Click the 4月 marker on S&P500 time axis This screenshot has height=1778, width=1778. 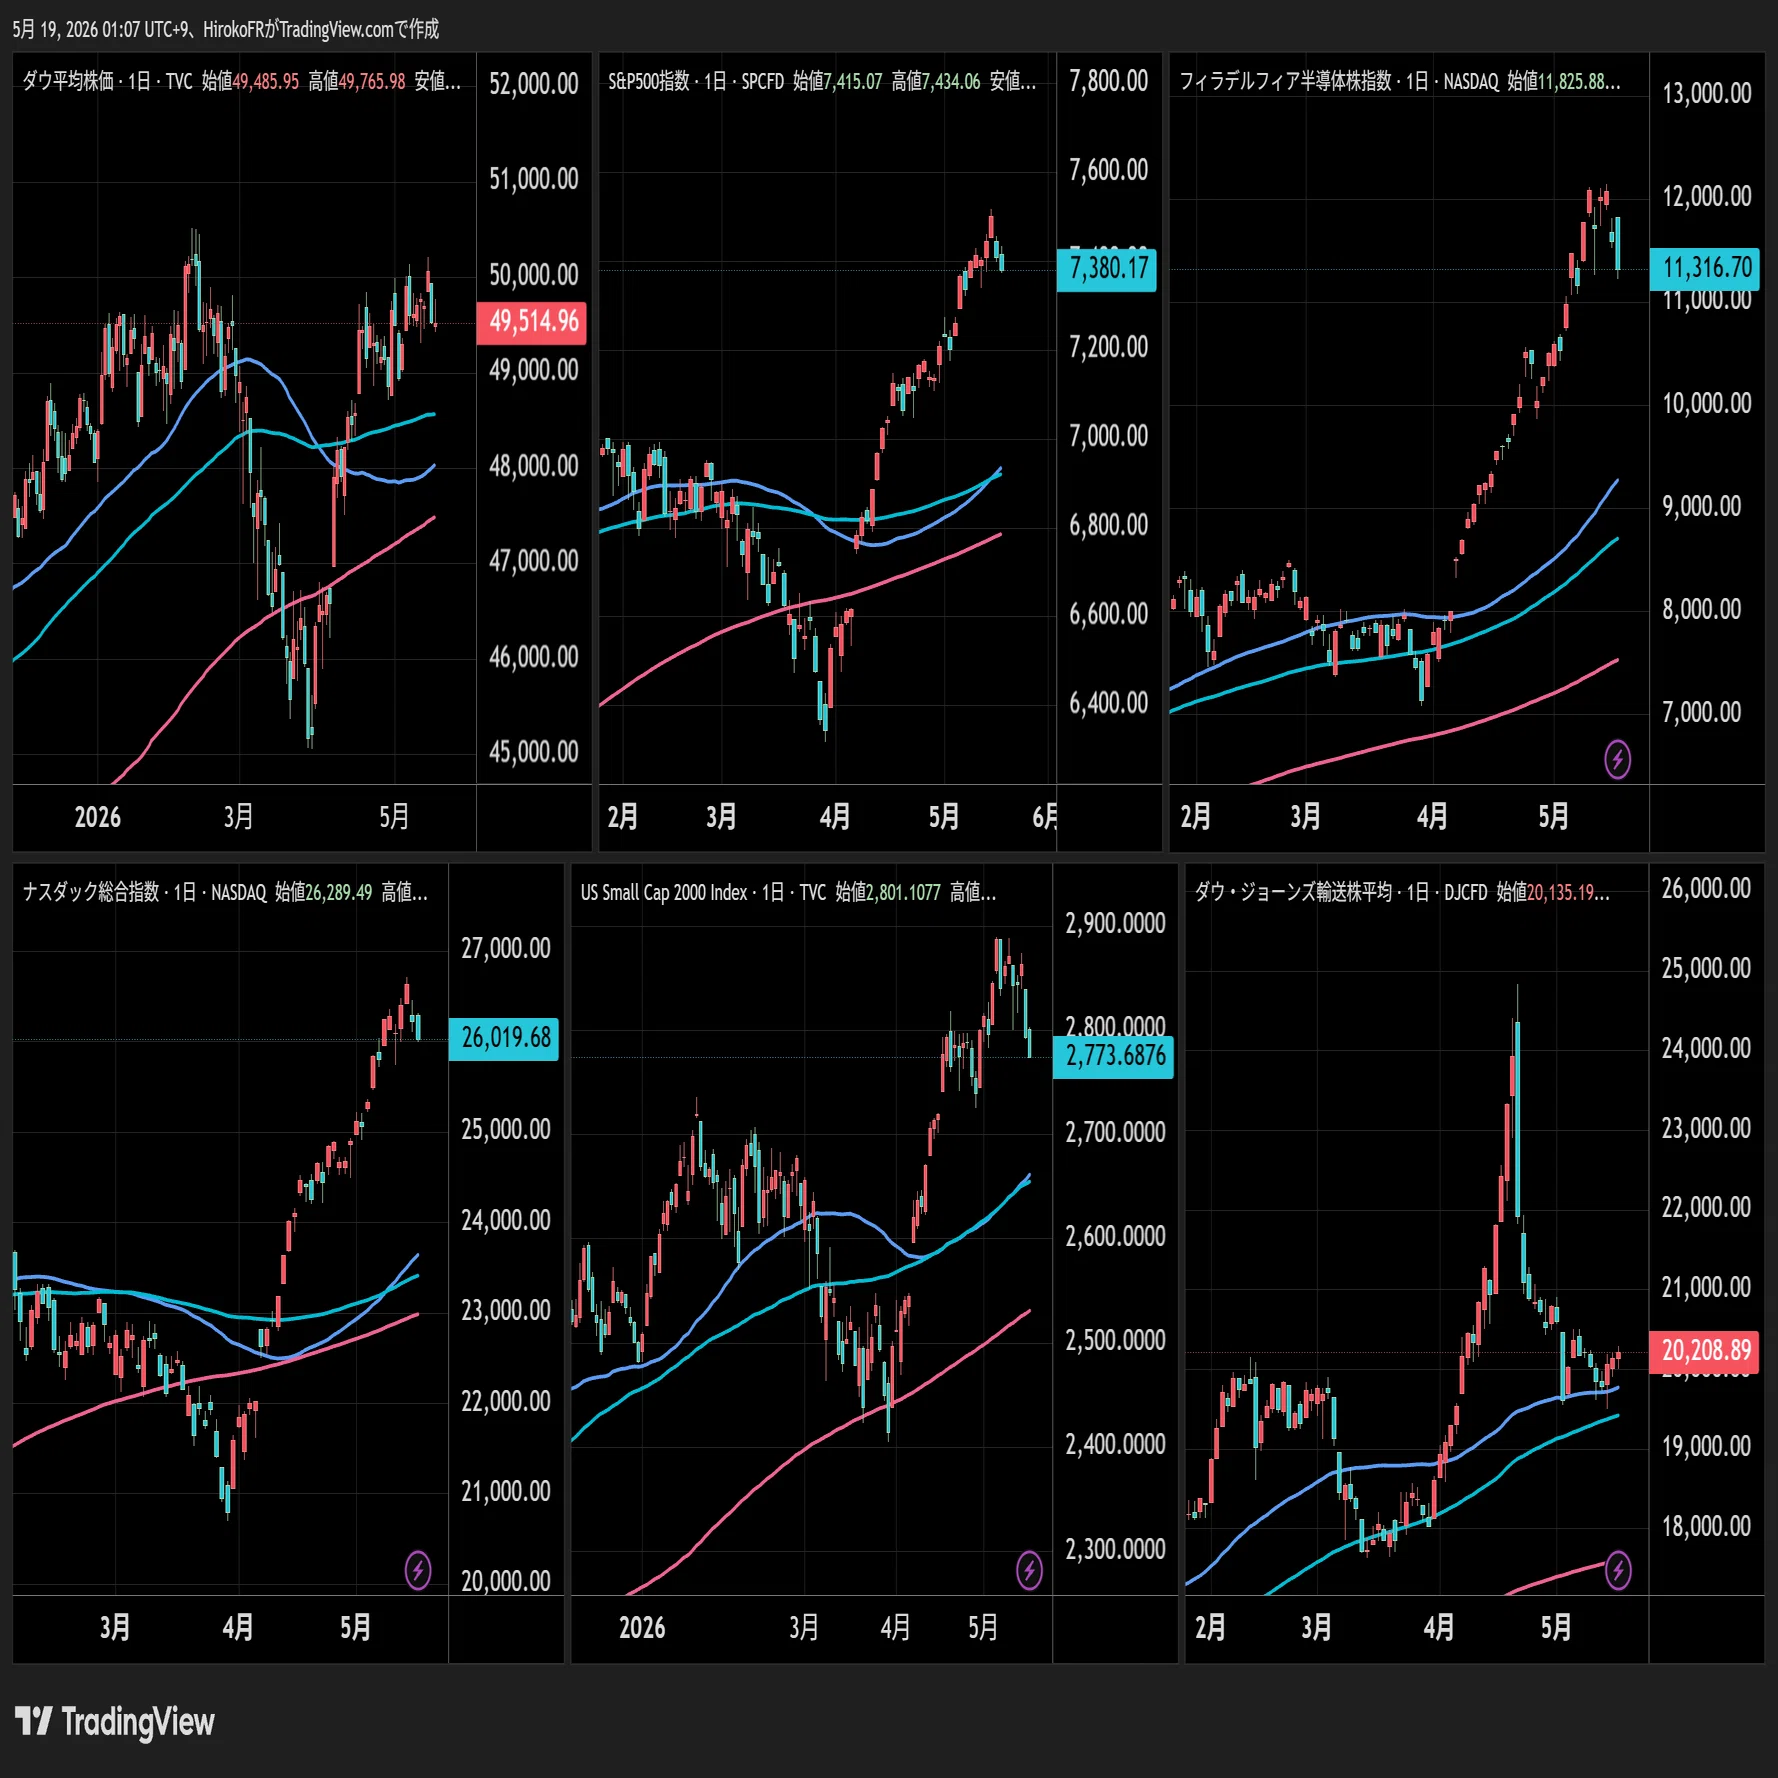coord(835,817)
